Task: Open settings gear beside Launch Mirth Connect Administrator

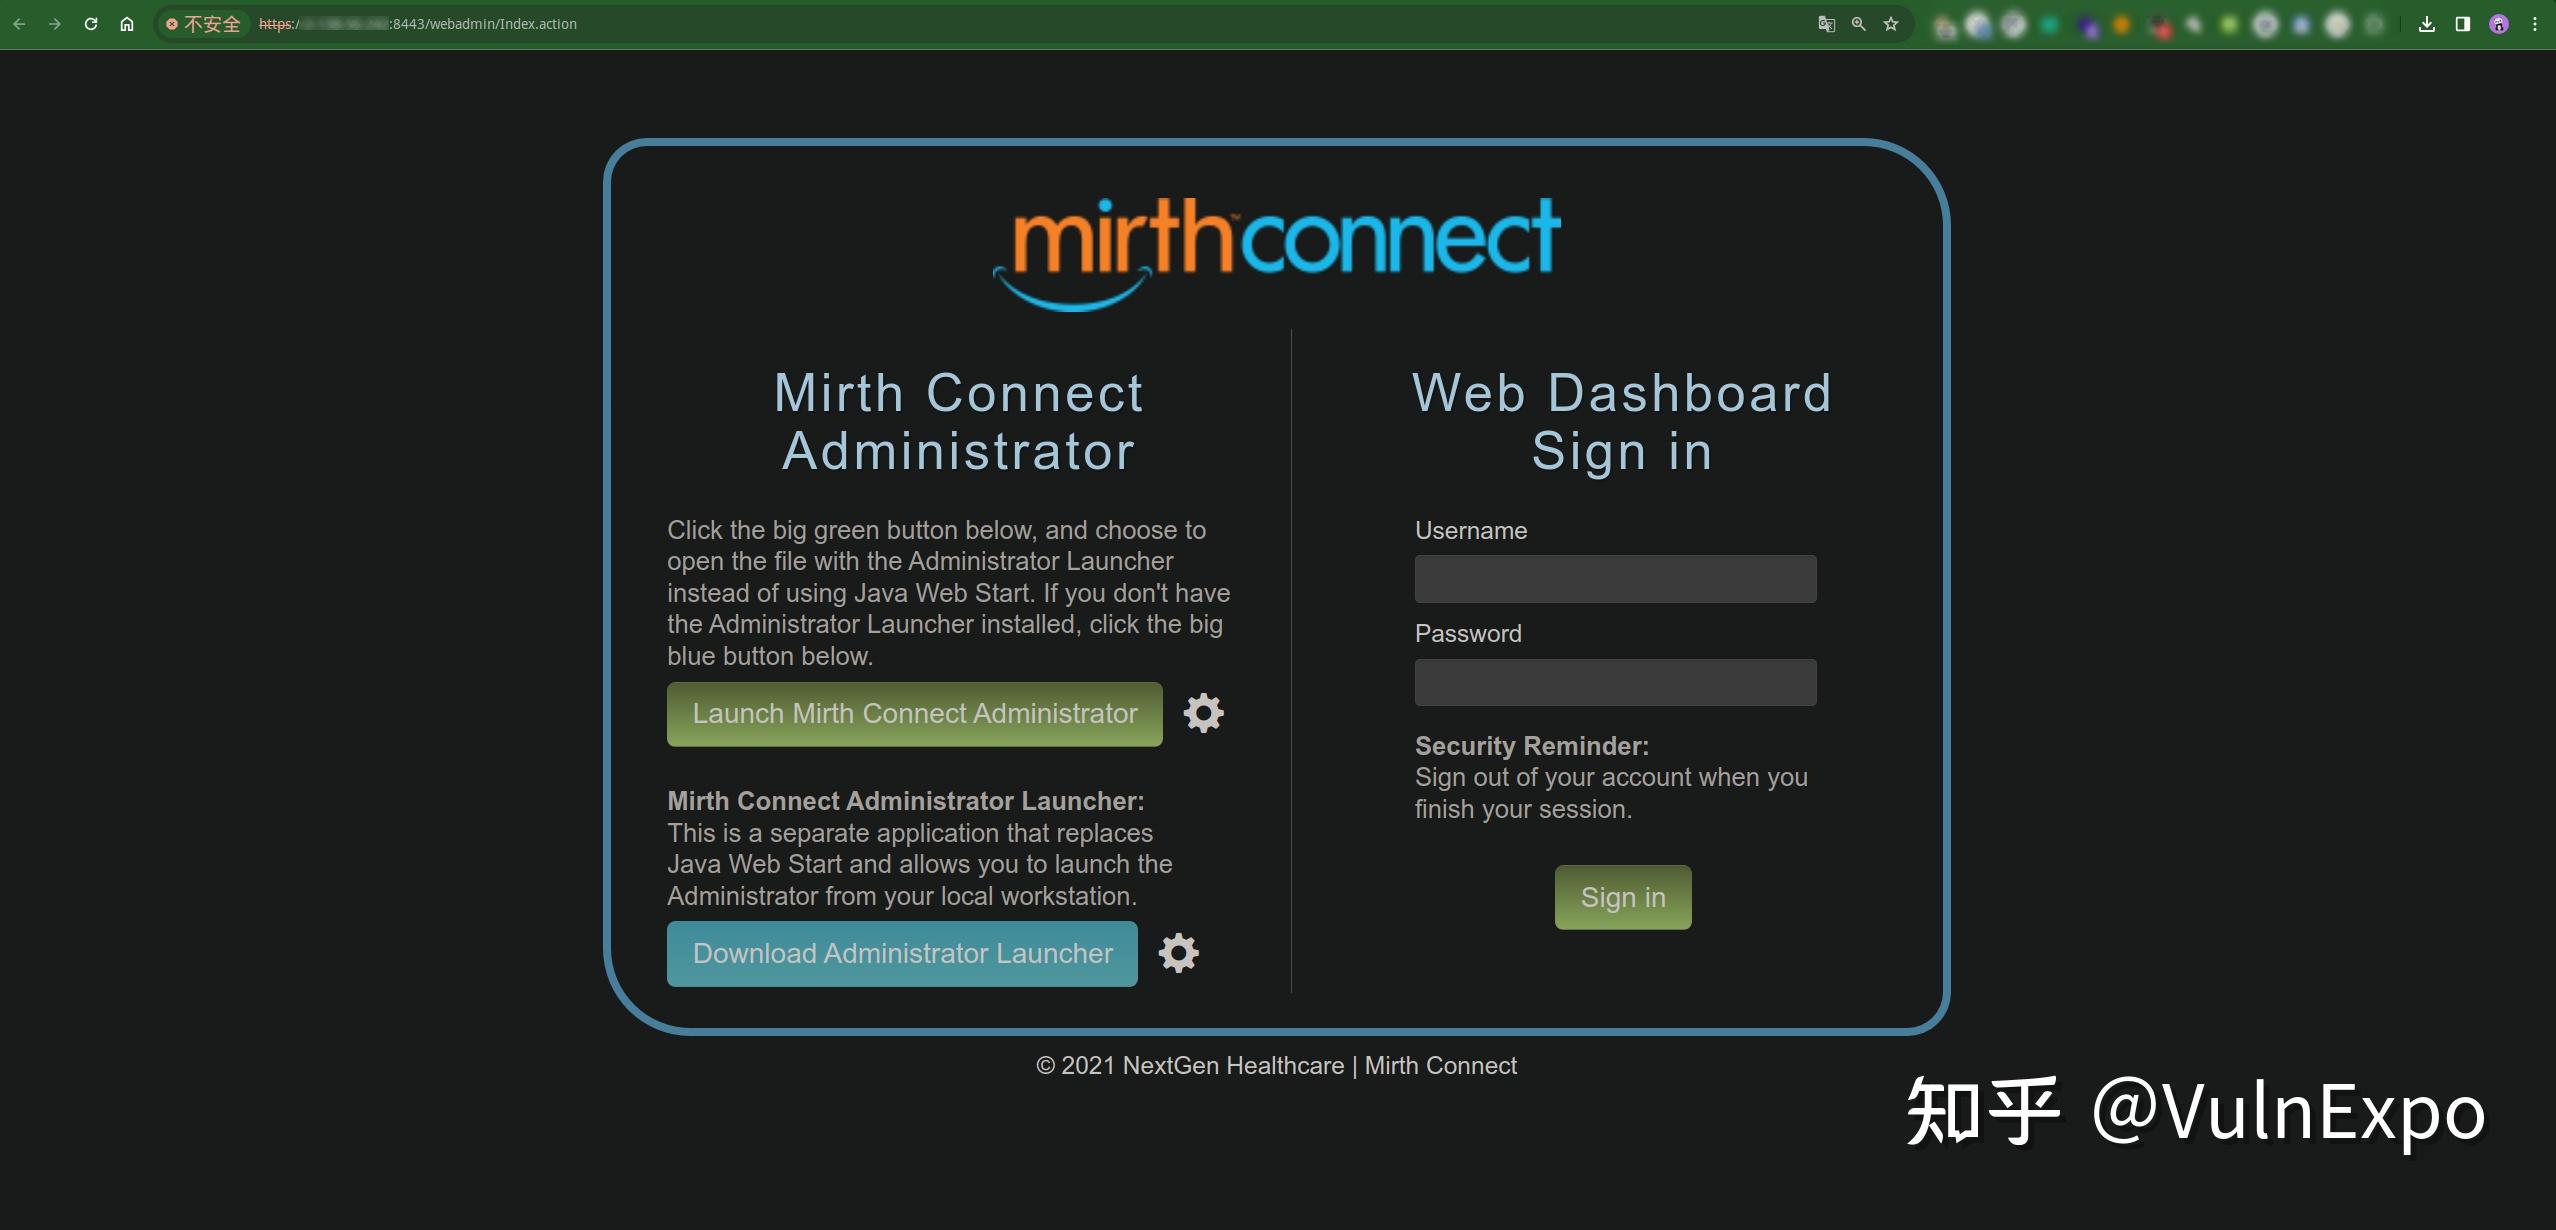Action: pos(1203,713)
